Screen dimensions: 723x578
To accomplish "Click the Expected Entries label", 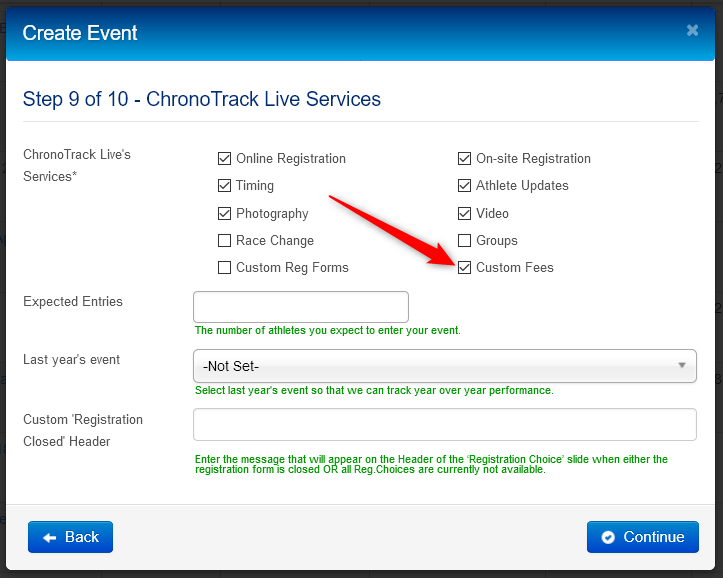I will [x=73, y=301].
